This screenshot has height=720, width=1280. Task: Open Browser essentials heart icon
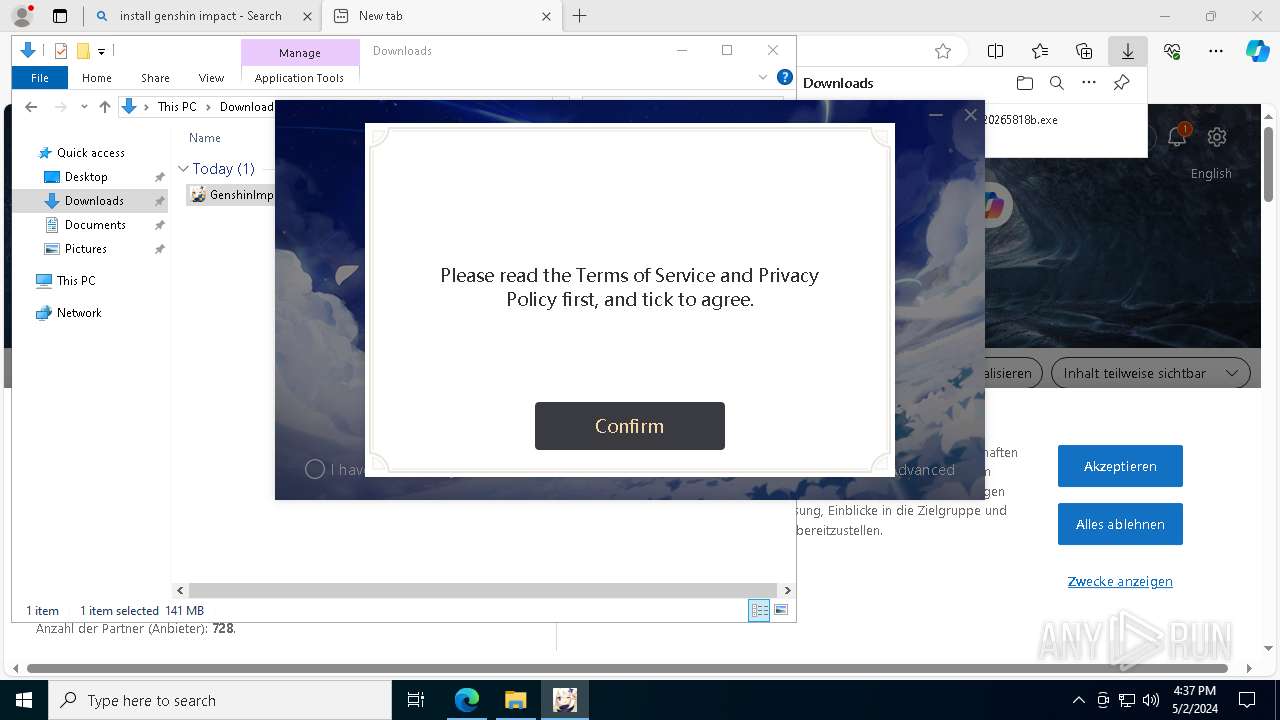pyautogui.click(x=1172, y=51)
